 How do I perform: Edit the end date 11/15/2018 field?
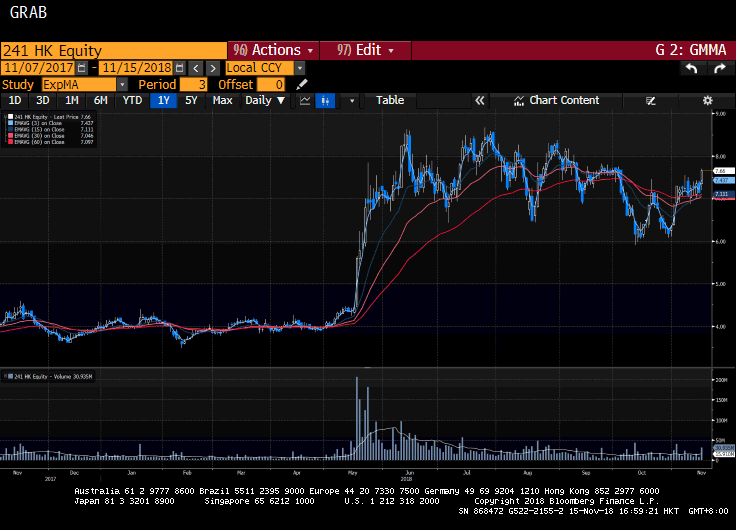(x=137, y=68)
